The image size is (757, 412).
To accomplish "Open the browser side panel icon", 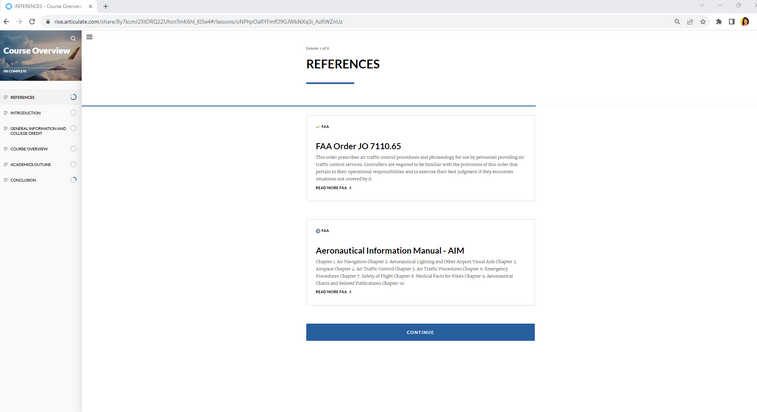I will click(x=731, y=21).
